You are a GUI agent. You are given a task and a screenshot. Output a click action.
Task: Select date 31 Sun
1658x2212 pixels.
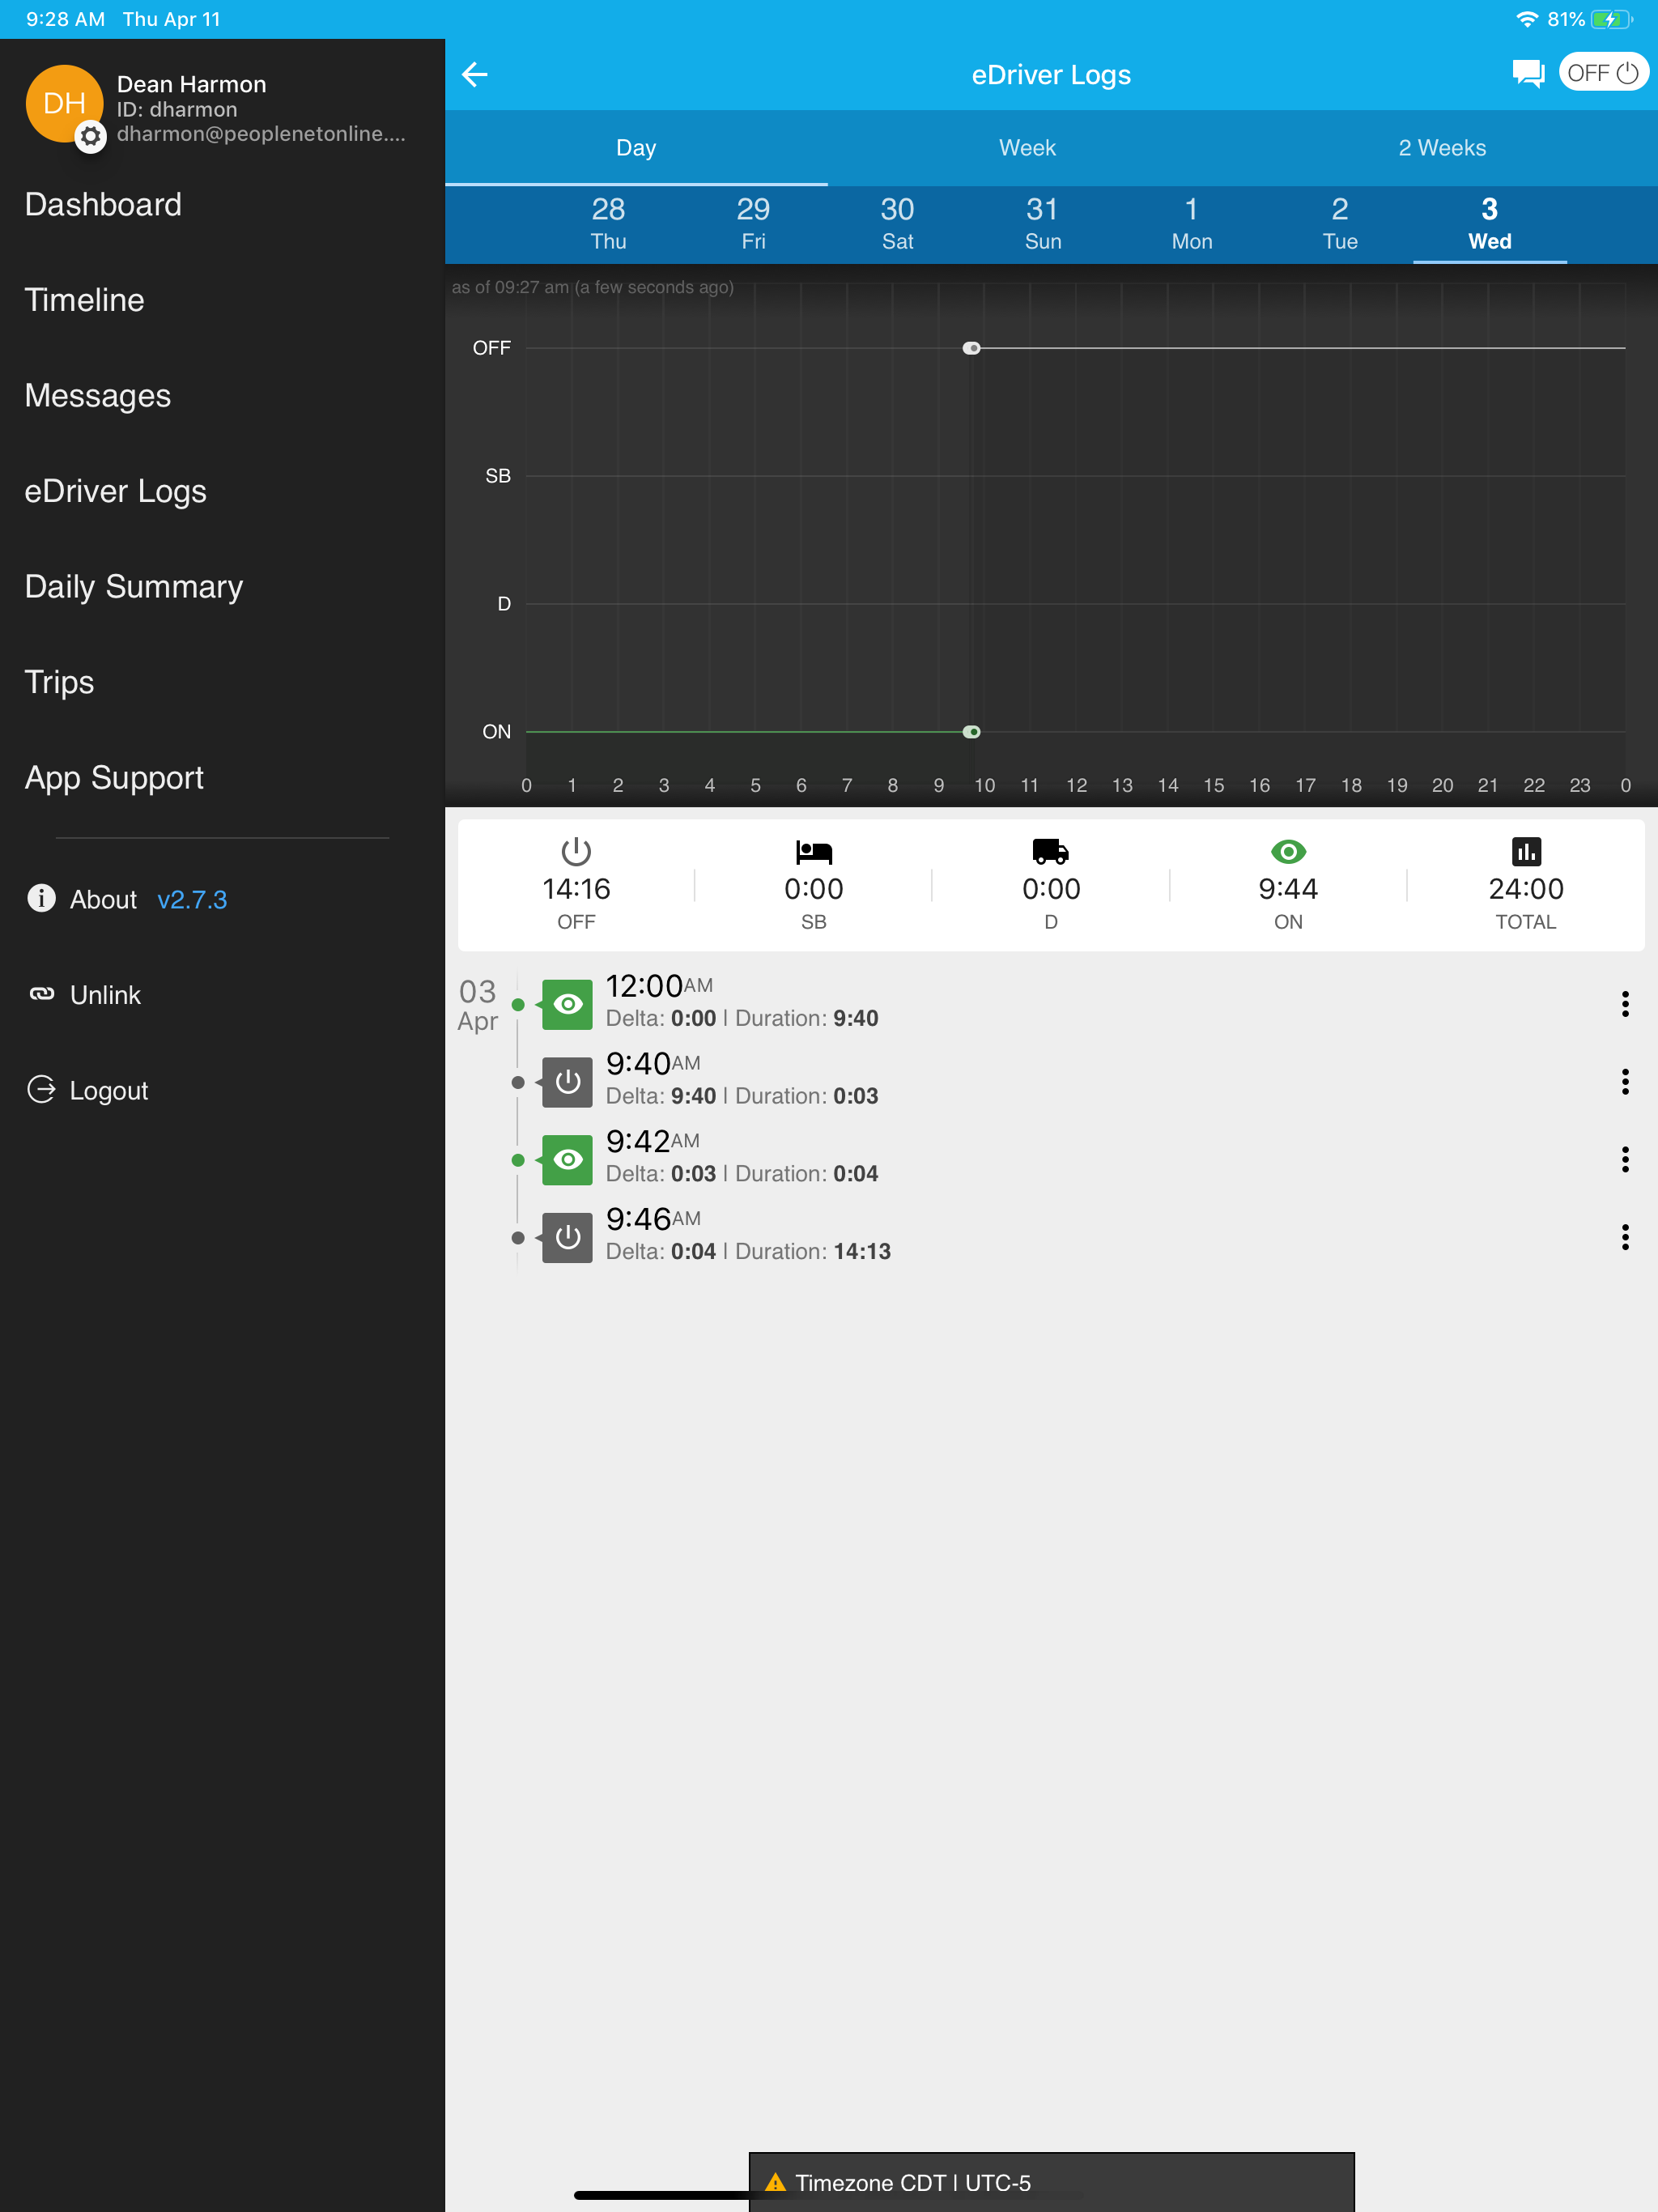pos(1042,224)
